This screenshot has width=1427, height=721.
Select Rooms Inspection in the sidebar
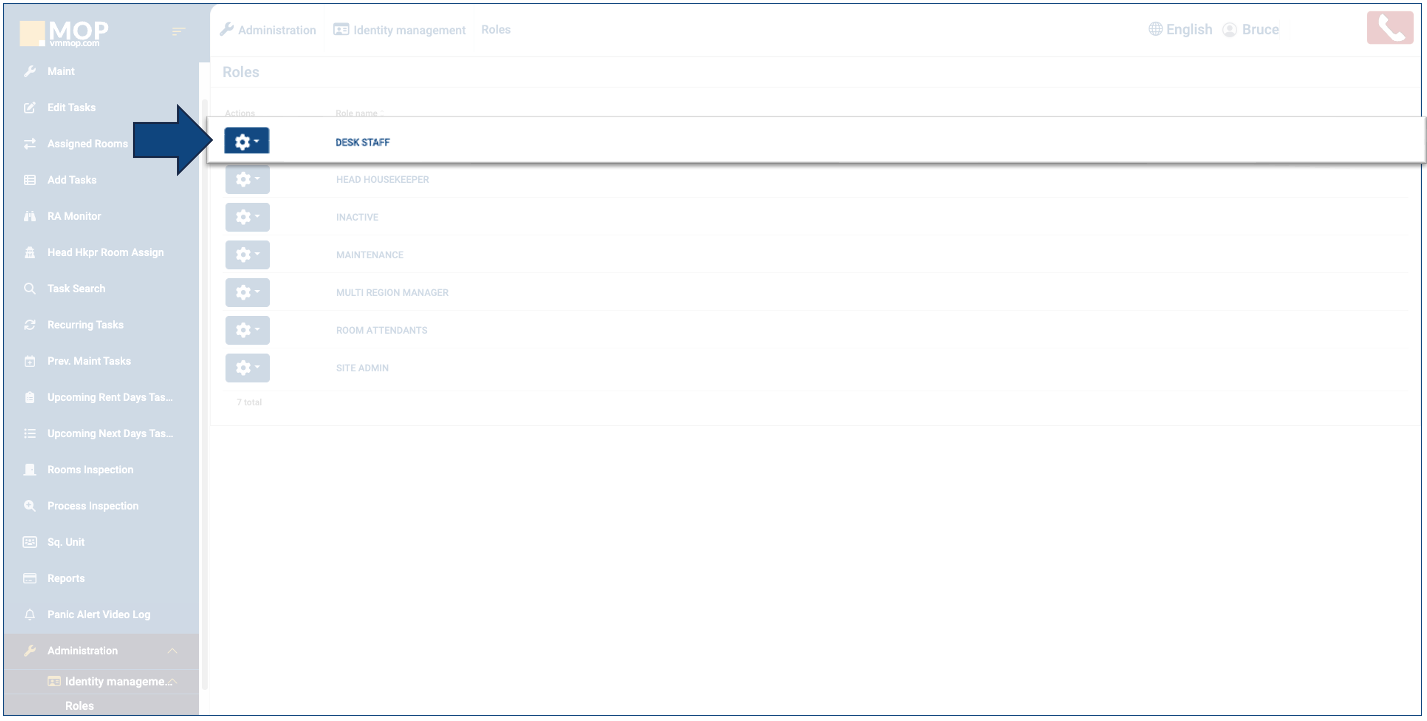point(90,470)
